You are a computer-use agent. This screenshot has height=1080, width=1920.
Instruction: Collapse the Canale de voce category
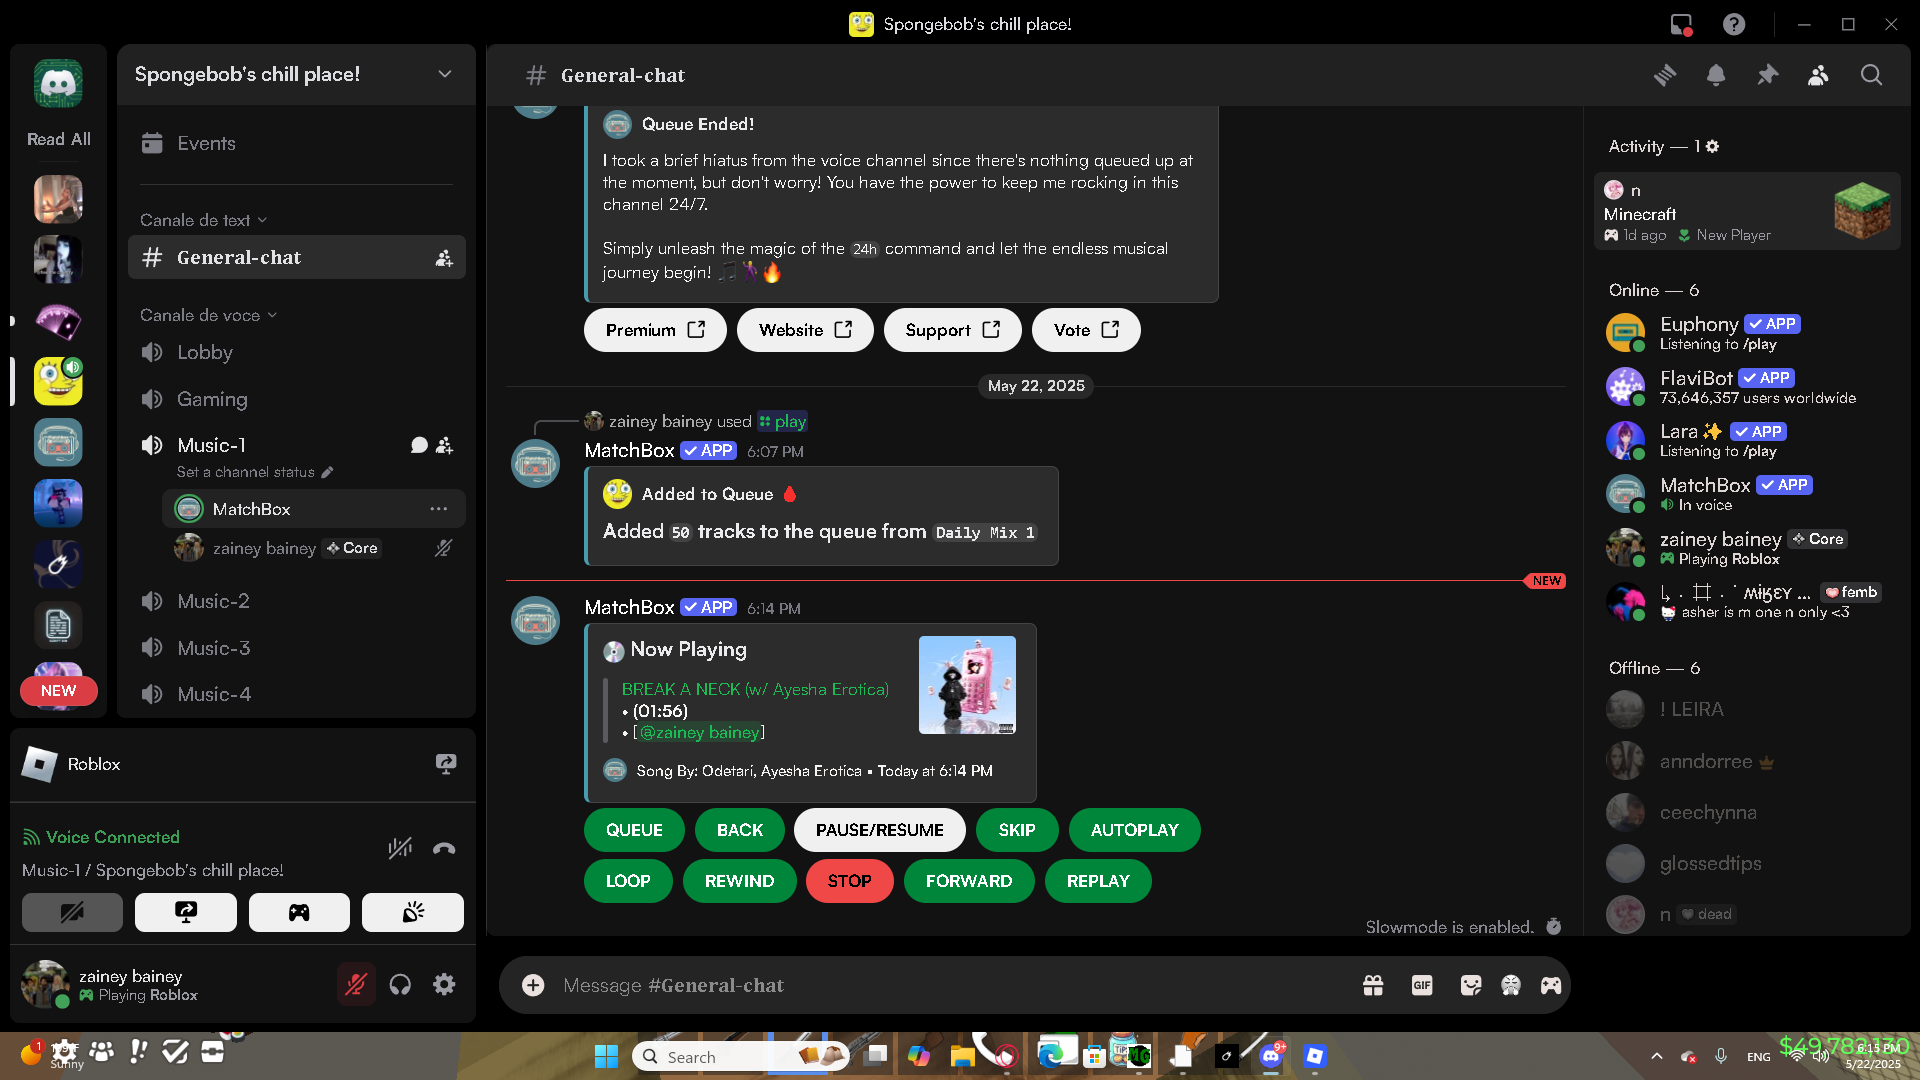(208, 315)
